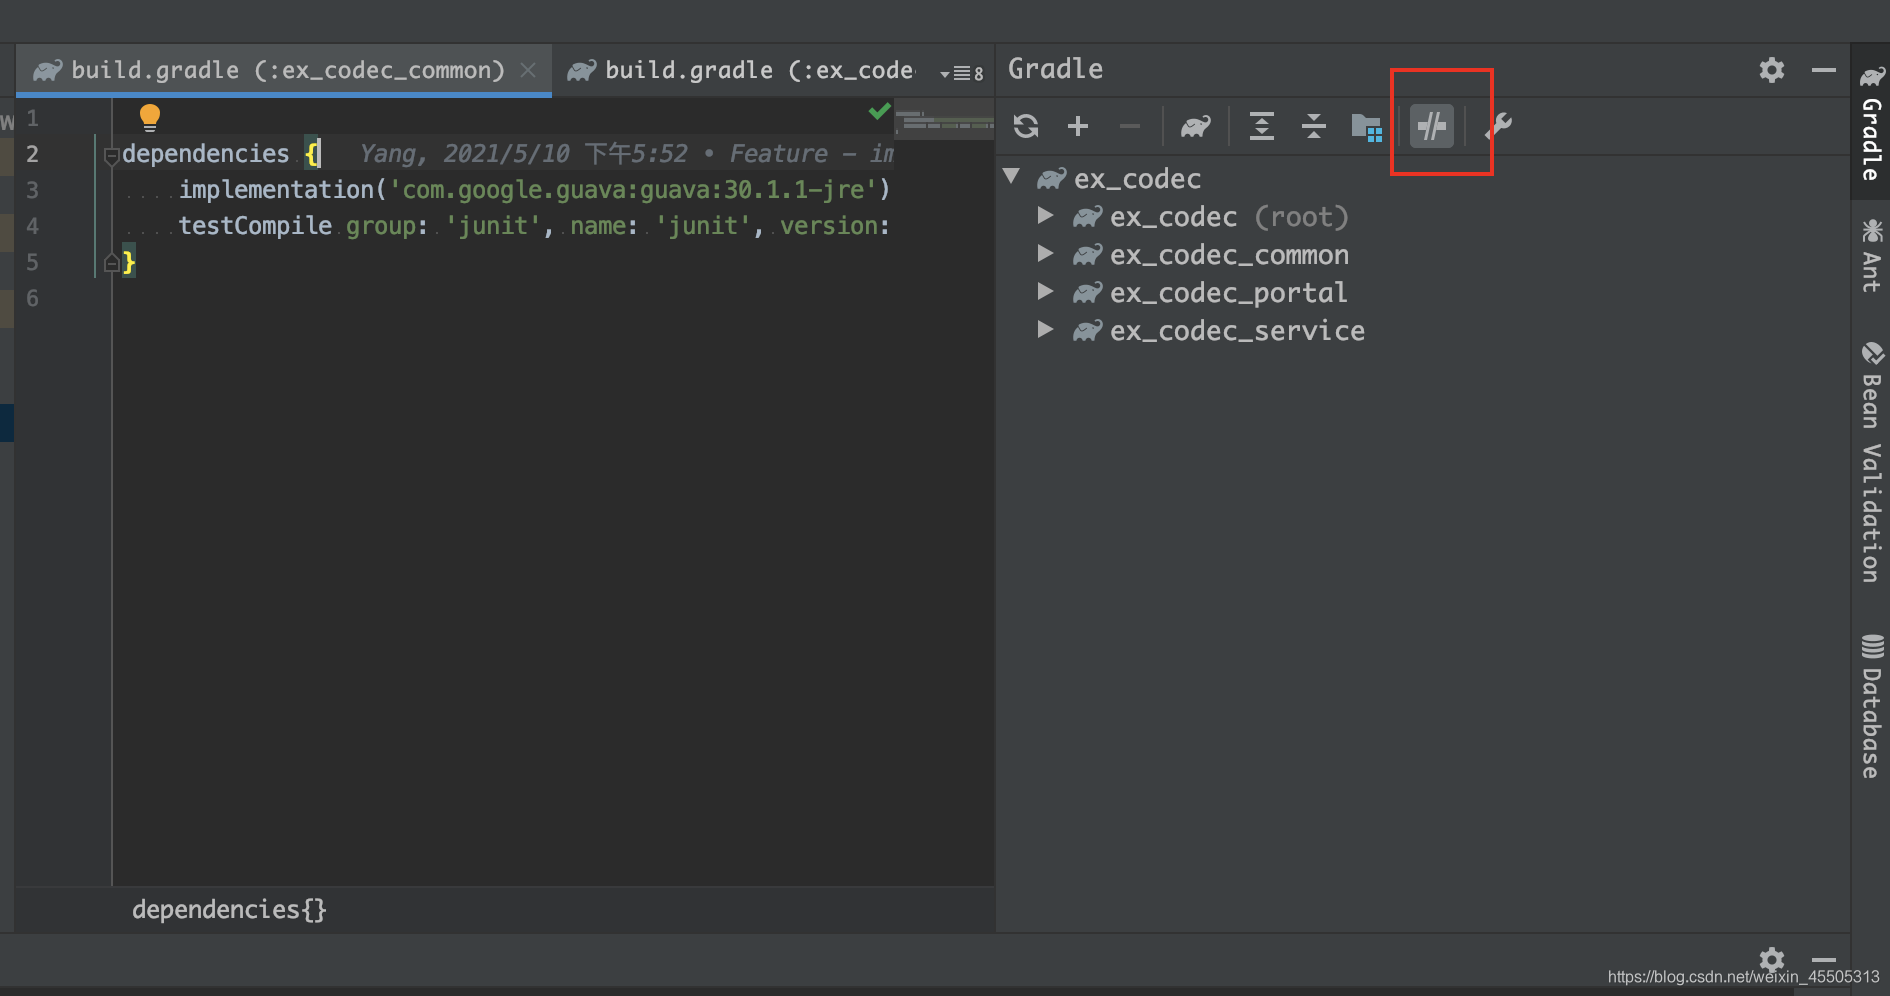Link a Gradle project with plus icon

pyautogui.click(x=1078, y=126)
